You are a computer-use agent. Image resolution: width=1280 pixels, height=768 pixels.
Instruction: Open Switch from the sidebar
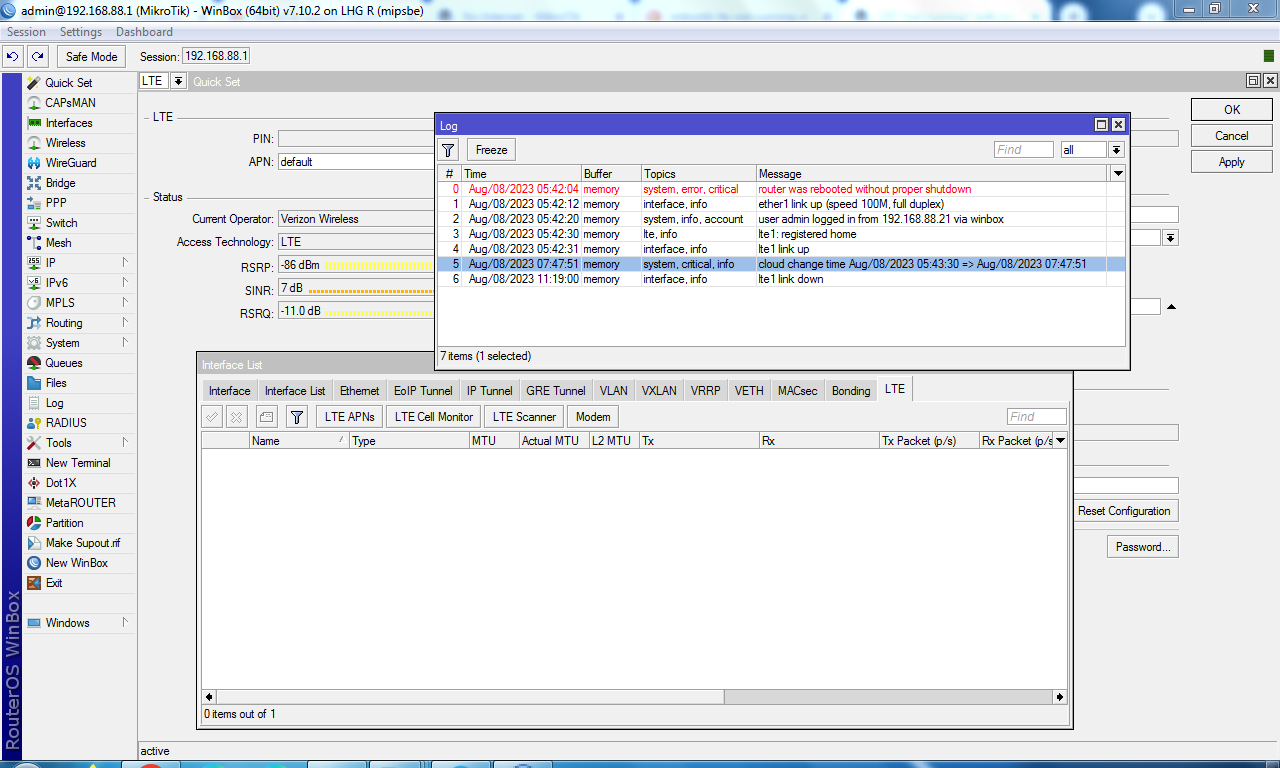point(61,223)
